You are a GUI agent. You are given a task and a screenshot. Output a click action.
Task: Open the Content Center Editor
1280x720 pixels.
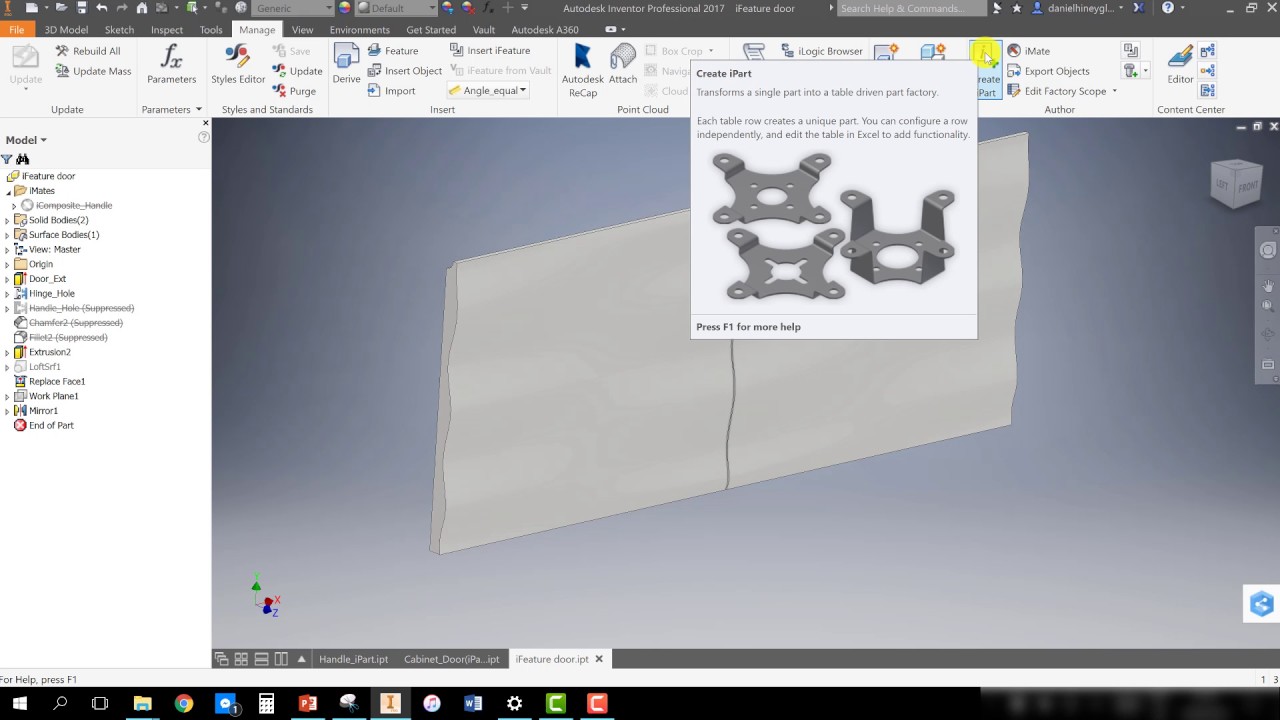click(x=1180, y=64)
